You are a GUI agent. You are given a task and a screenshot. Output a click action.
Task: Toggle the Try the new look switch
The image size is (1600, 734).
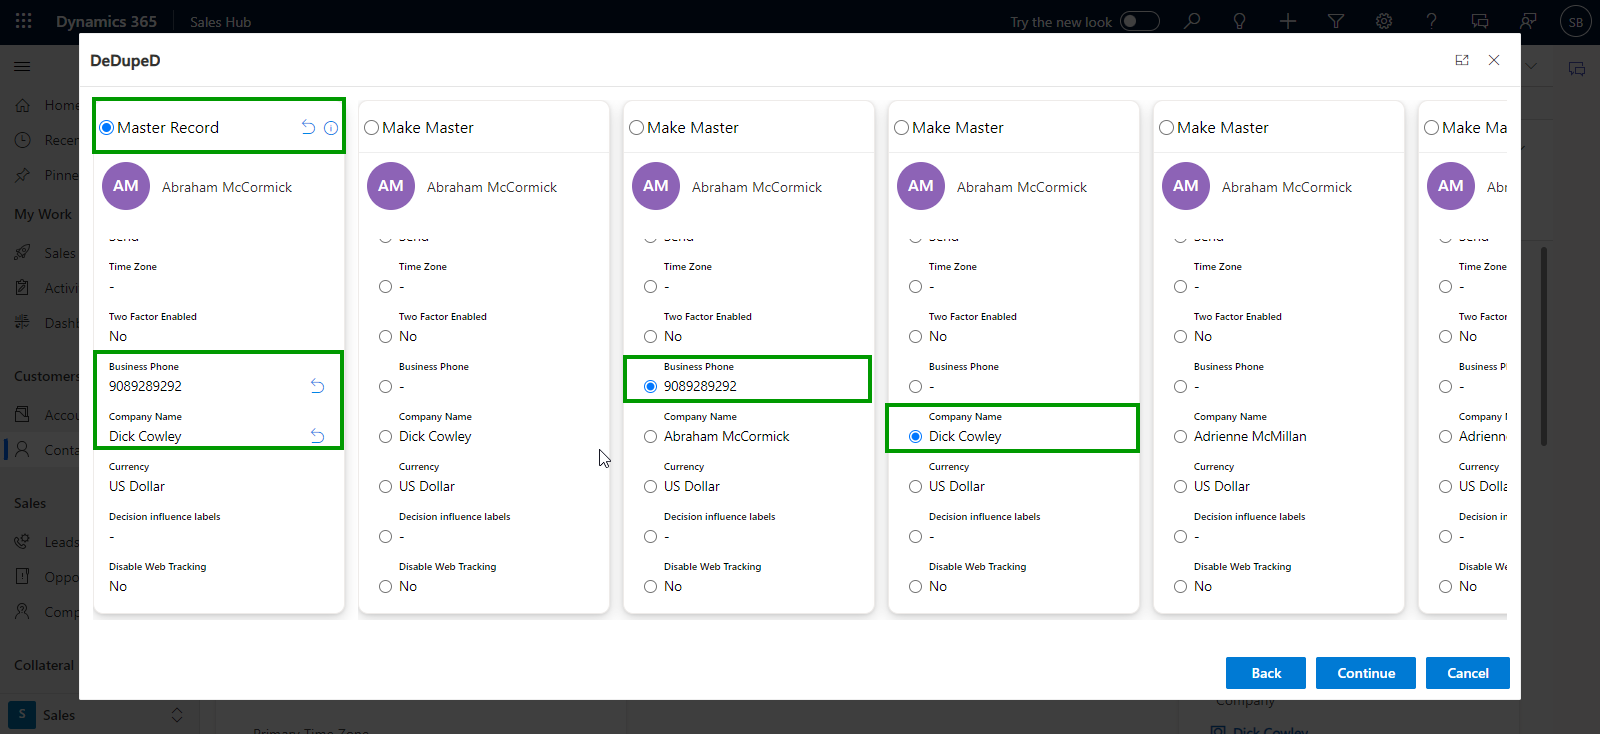(1139, 21)
